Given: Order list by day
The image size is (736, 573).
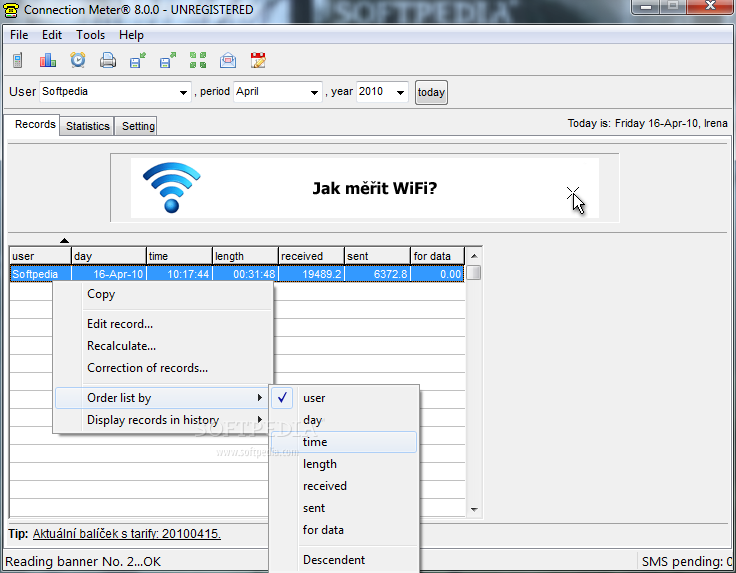Looking at the screenshot, I should [344, 420].
